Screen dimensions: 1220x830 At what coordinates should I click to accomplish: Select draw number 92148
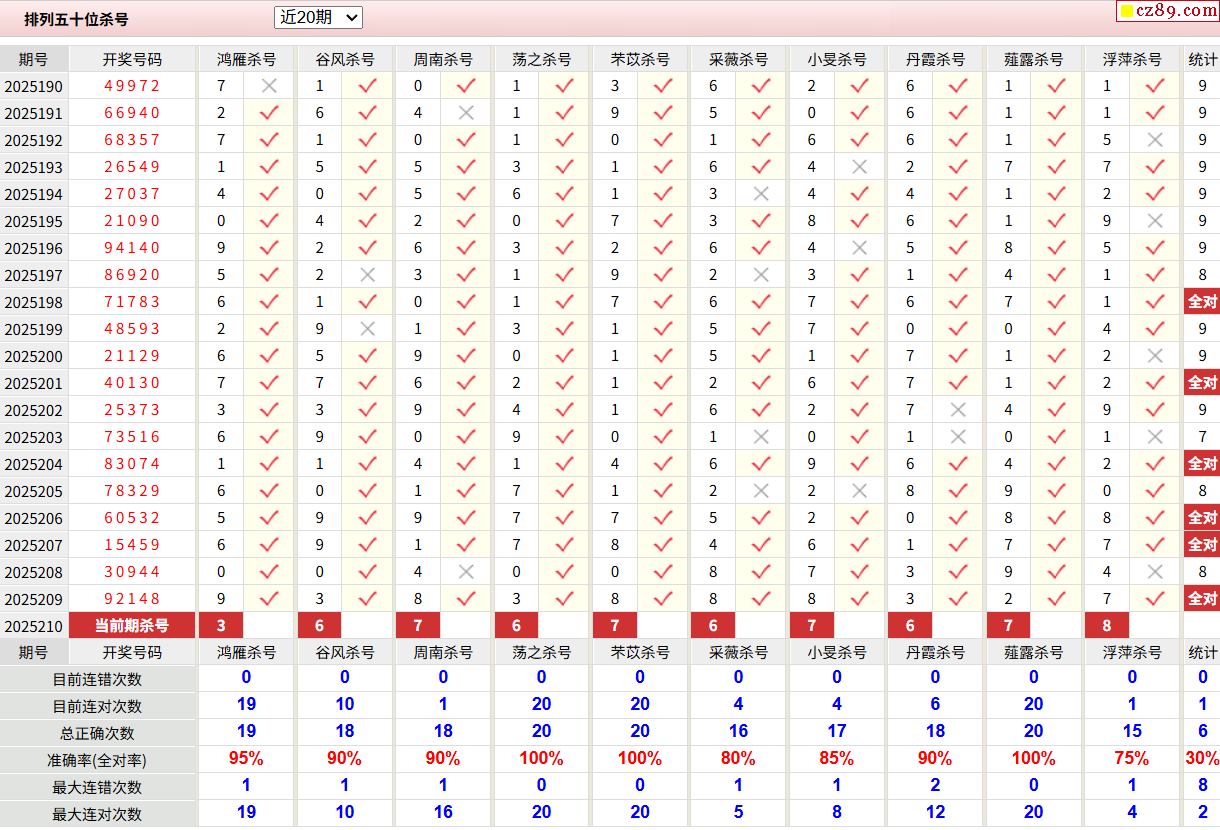[132, 599]
